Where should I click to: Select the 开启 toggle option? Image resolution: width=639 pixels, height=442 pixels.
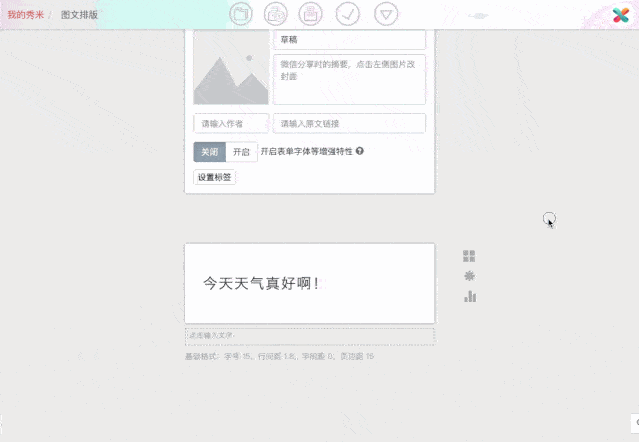pyautogui.click(x=241, y=152)
